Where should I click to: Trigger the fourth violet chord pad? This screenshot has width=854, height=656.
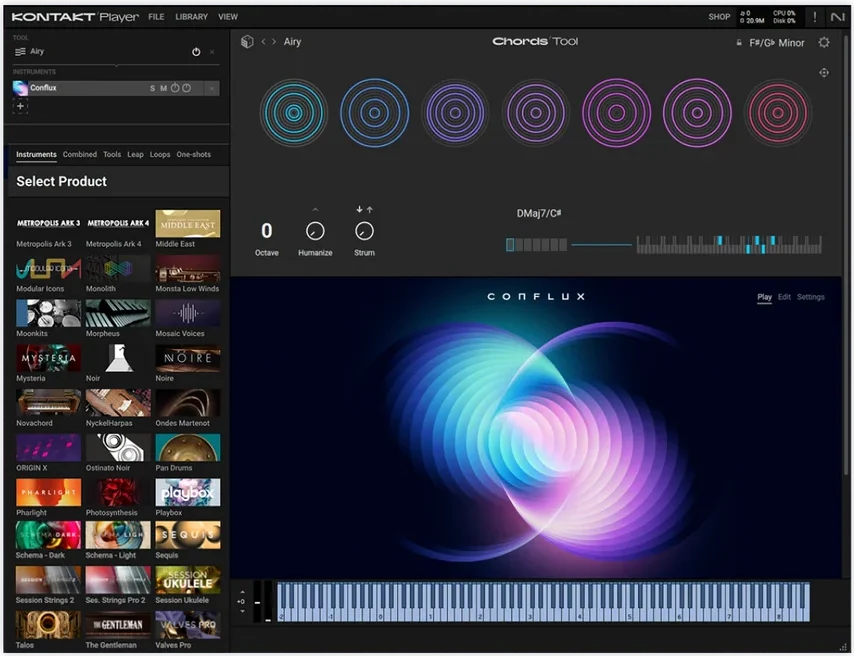click(535, 113)
